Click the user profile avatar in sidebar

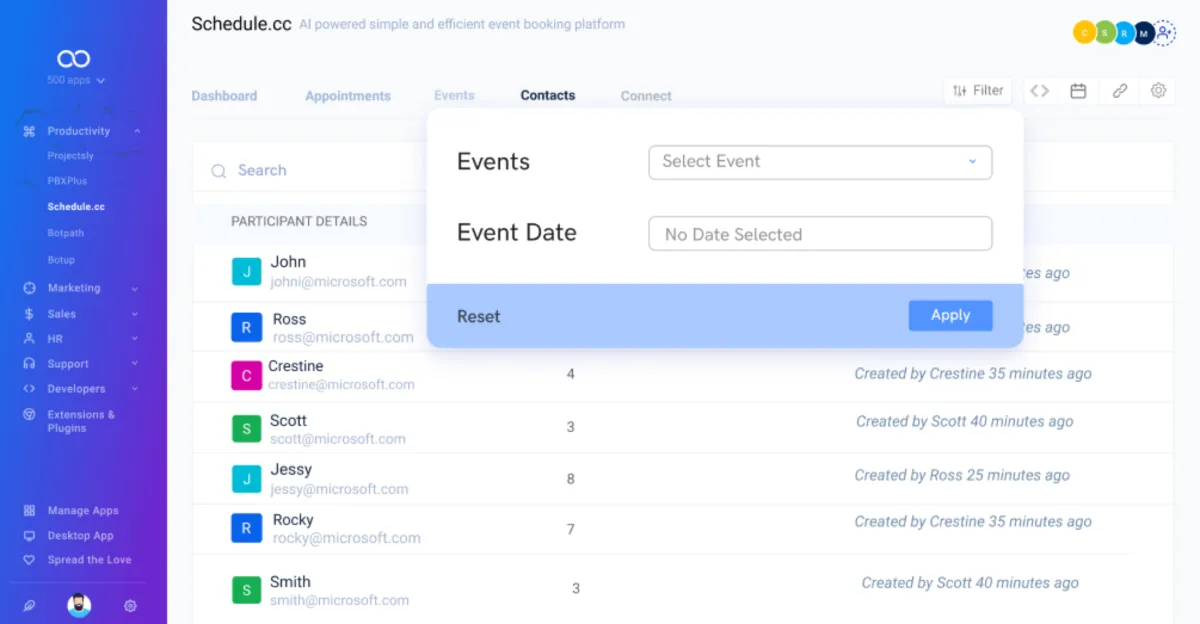(x=79, y=605)
